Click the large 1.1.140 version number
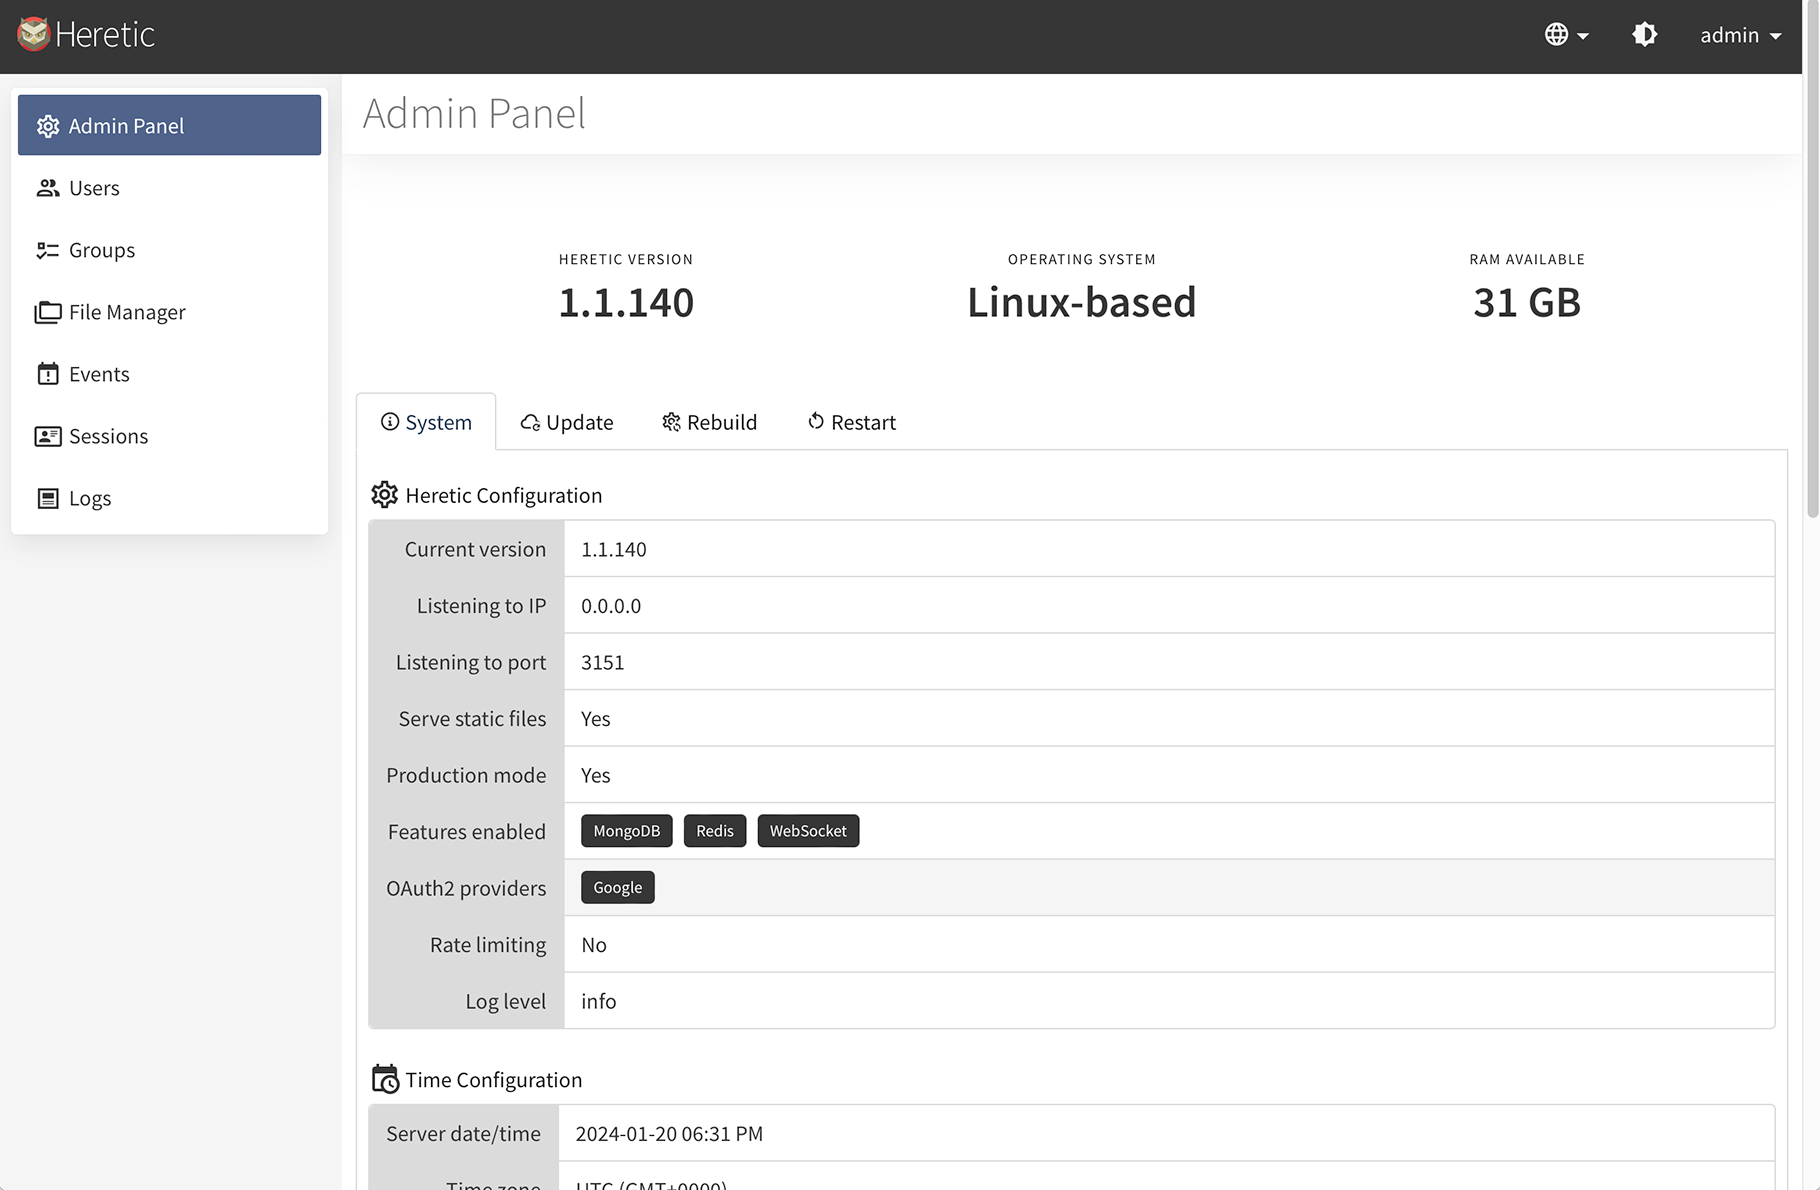The height and width of the screenshot is (1190, 1820). 626,302
